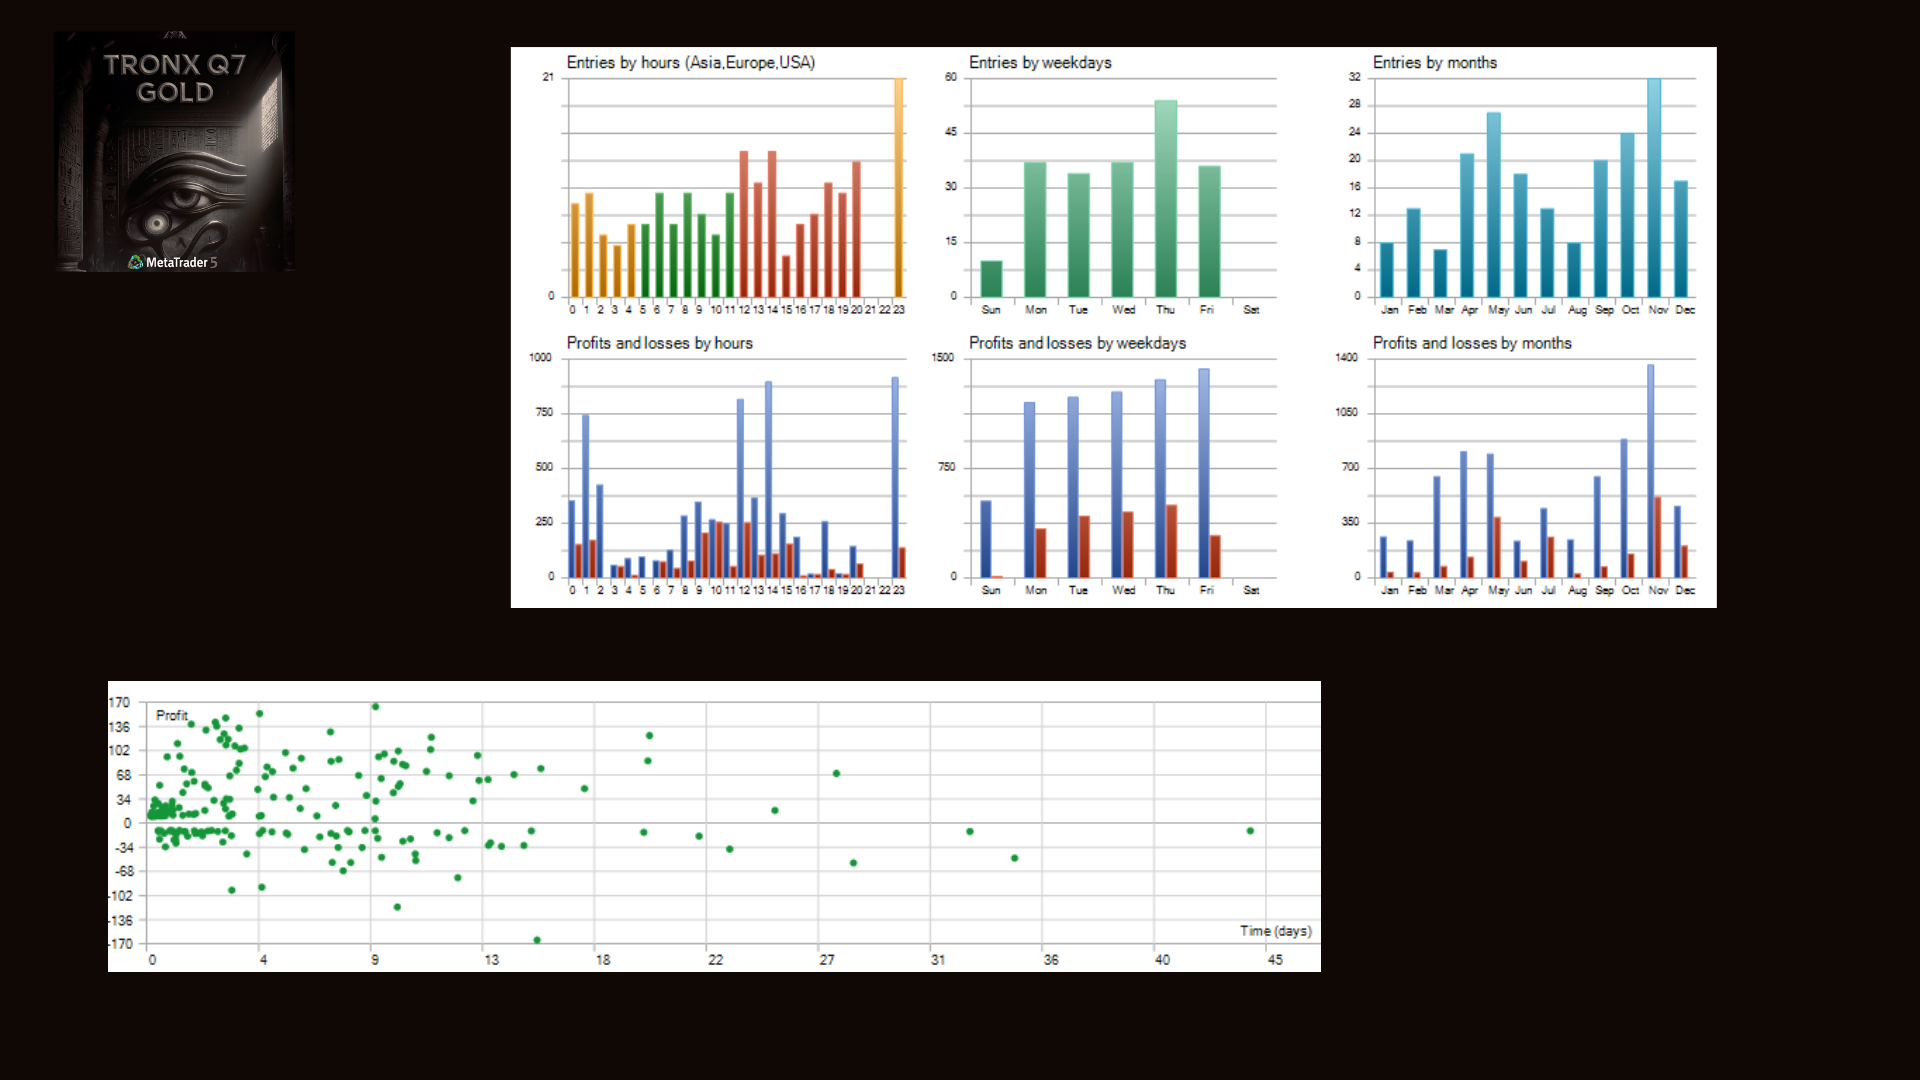Click the Entries by hours chart title
The height and width of the screenshot is (1080, 1920).
tap(690, 62)
